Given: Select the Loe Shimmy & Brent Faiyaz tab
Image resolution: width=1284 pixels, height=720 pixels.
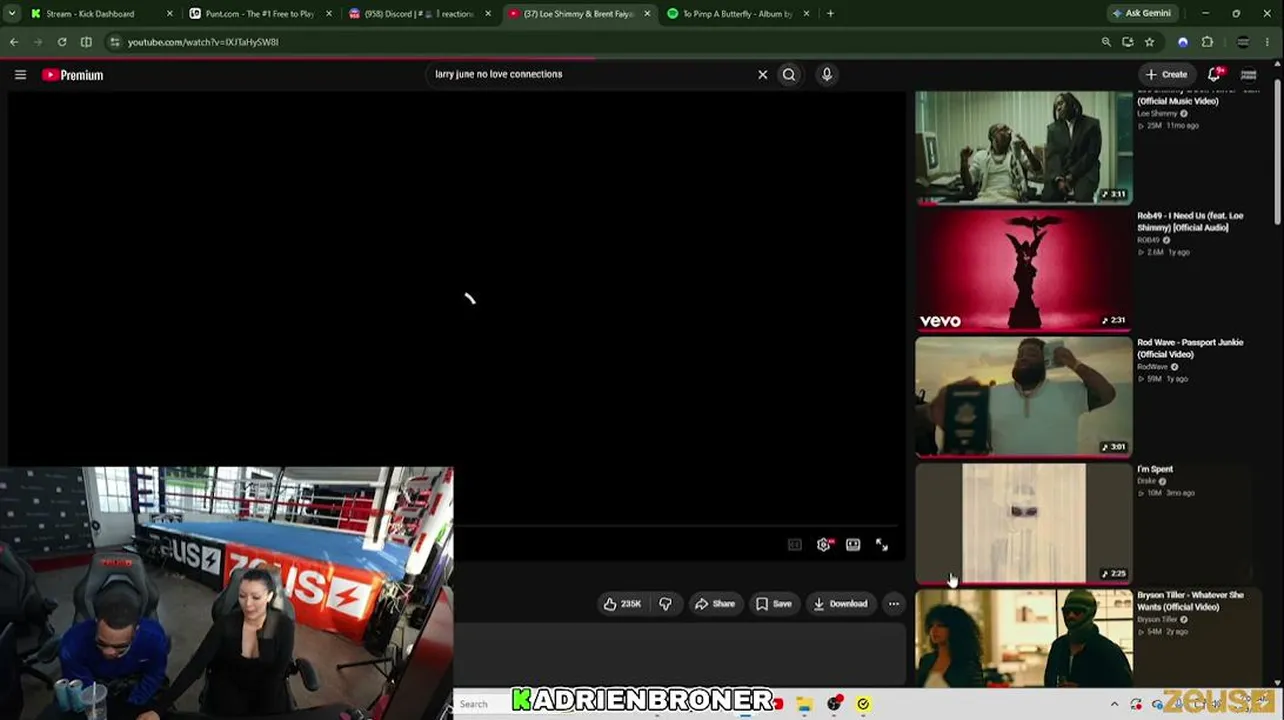Looking at the screenshot, I should click(x=580, y=14).
